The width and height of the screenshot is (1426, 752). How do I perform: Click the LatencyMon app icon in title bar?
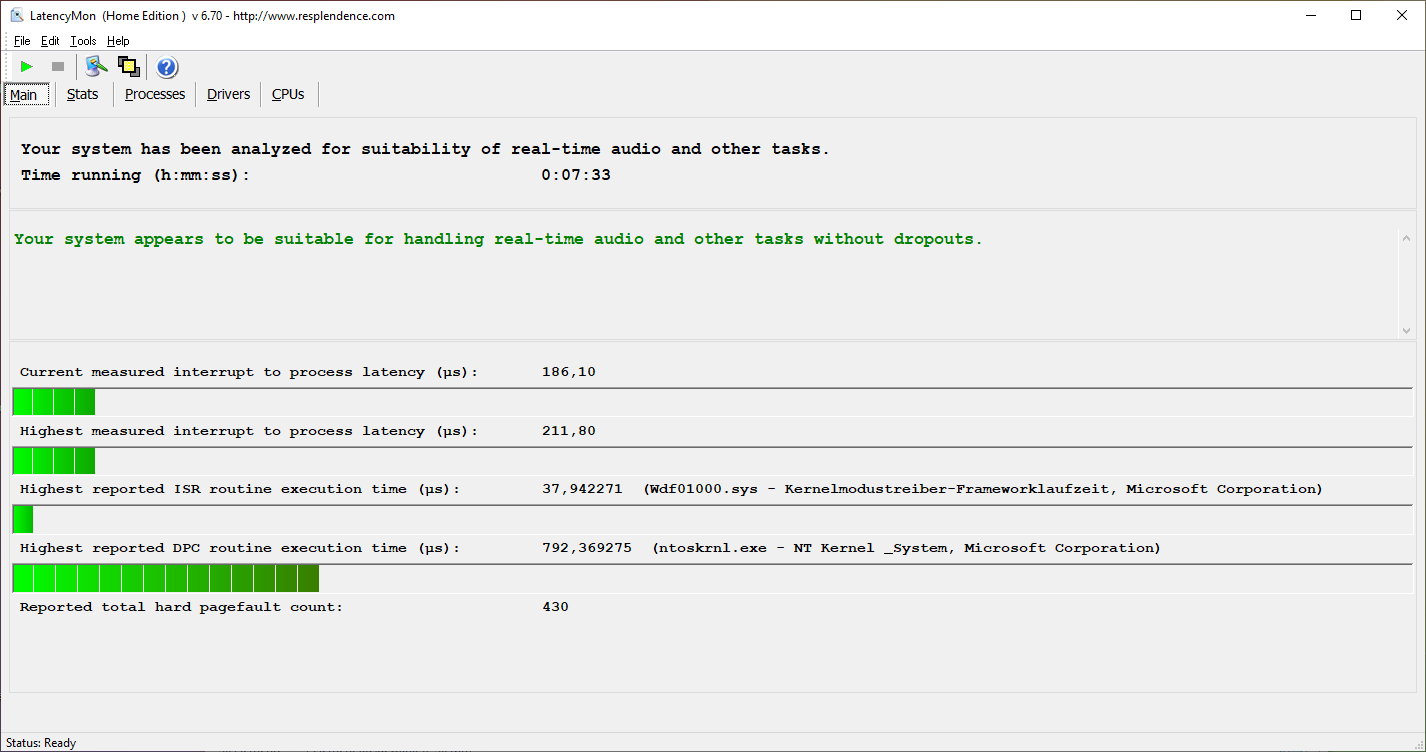click(x=17, y=15)
